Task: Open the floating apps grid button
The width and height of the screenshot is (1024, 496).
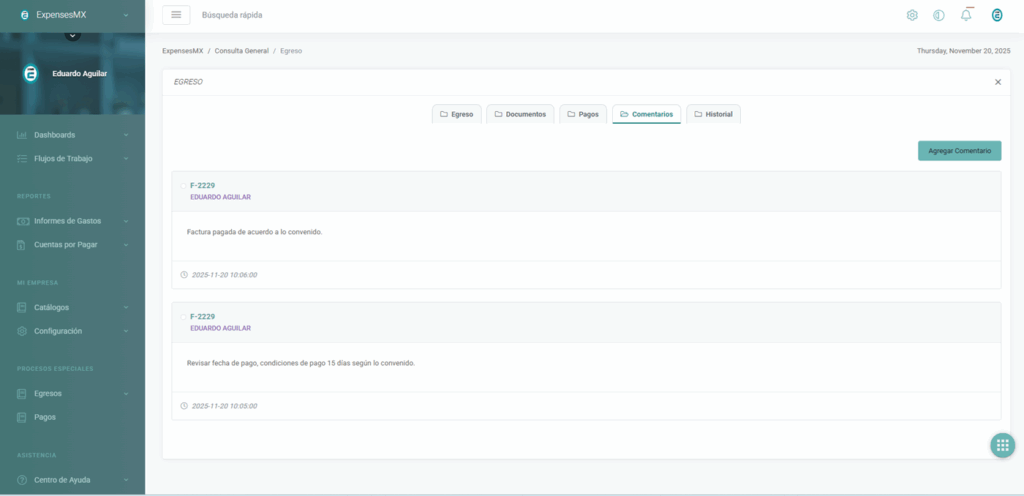Action: (1002, 446)
